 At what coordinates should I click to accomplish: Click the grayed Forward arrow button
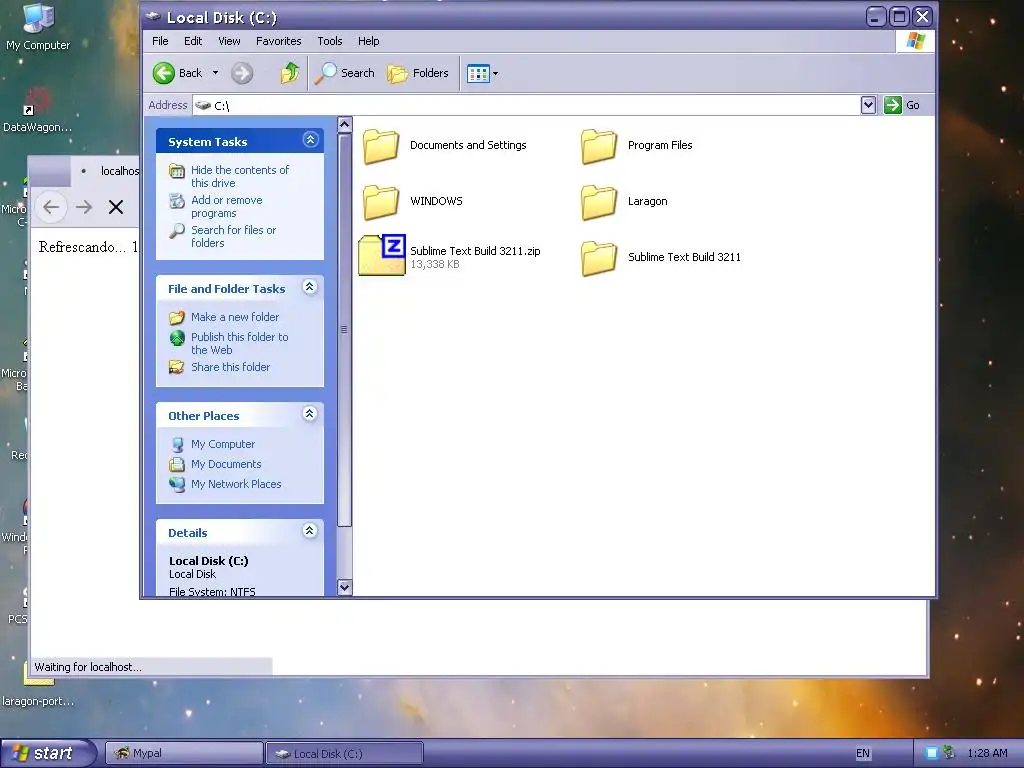pos(242,73)
